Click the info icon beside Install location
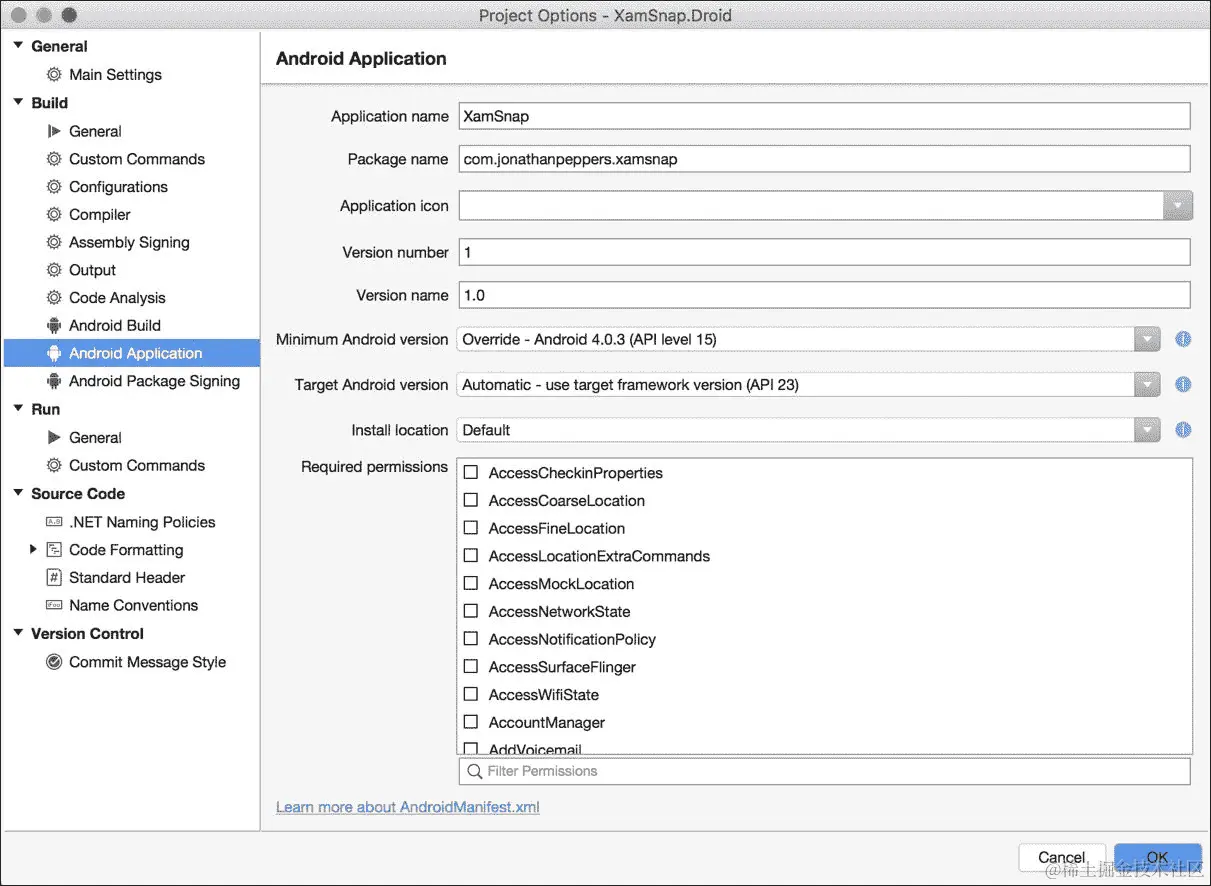The height and width of the screenshot is (886, 1211). pos(1183,430)
